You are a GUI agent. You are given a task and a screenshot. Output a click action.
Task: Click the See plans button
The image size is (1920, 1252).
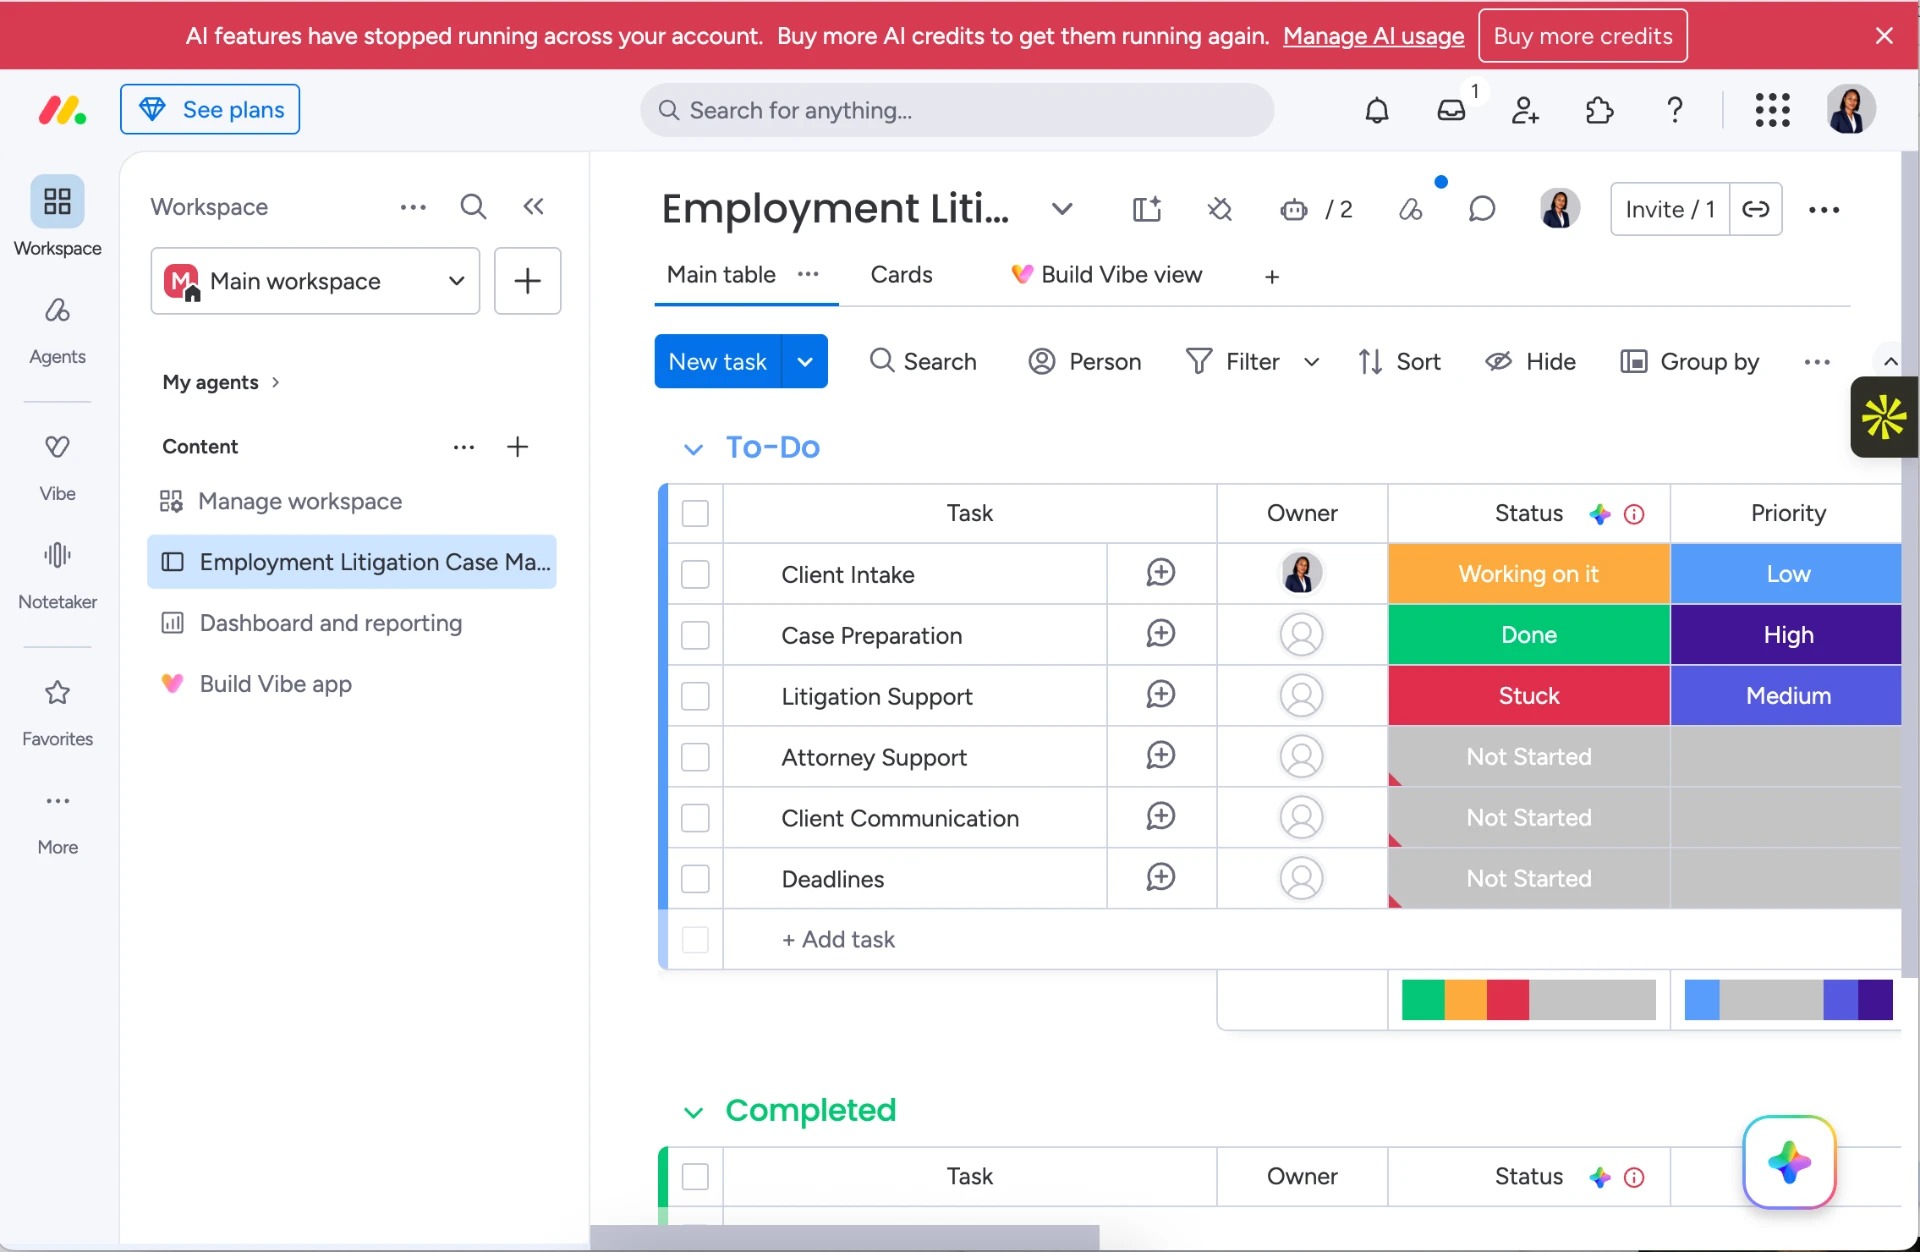tap(210, 109)
